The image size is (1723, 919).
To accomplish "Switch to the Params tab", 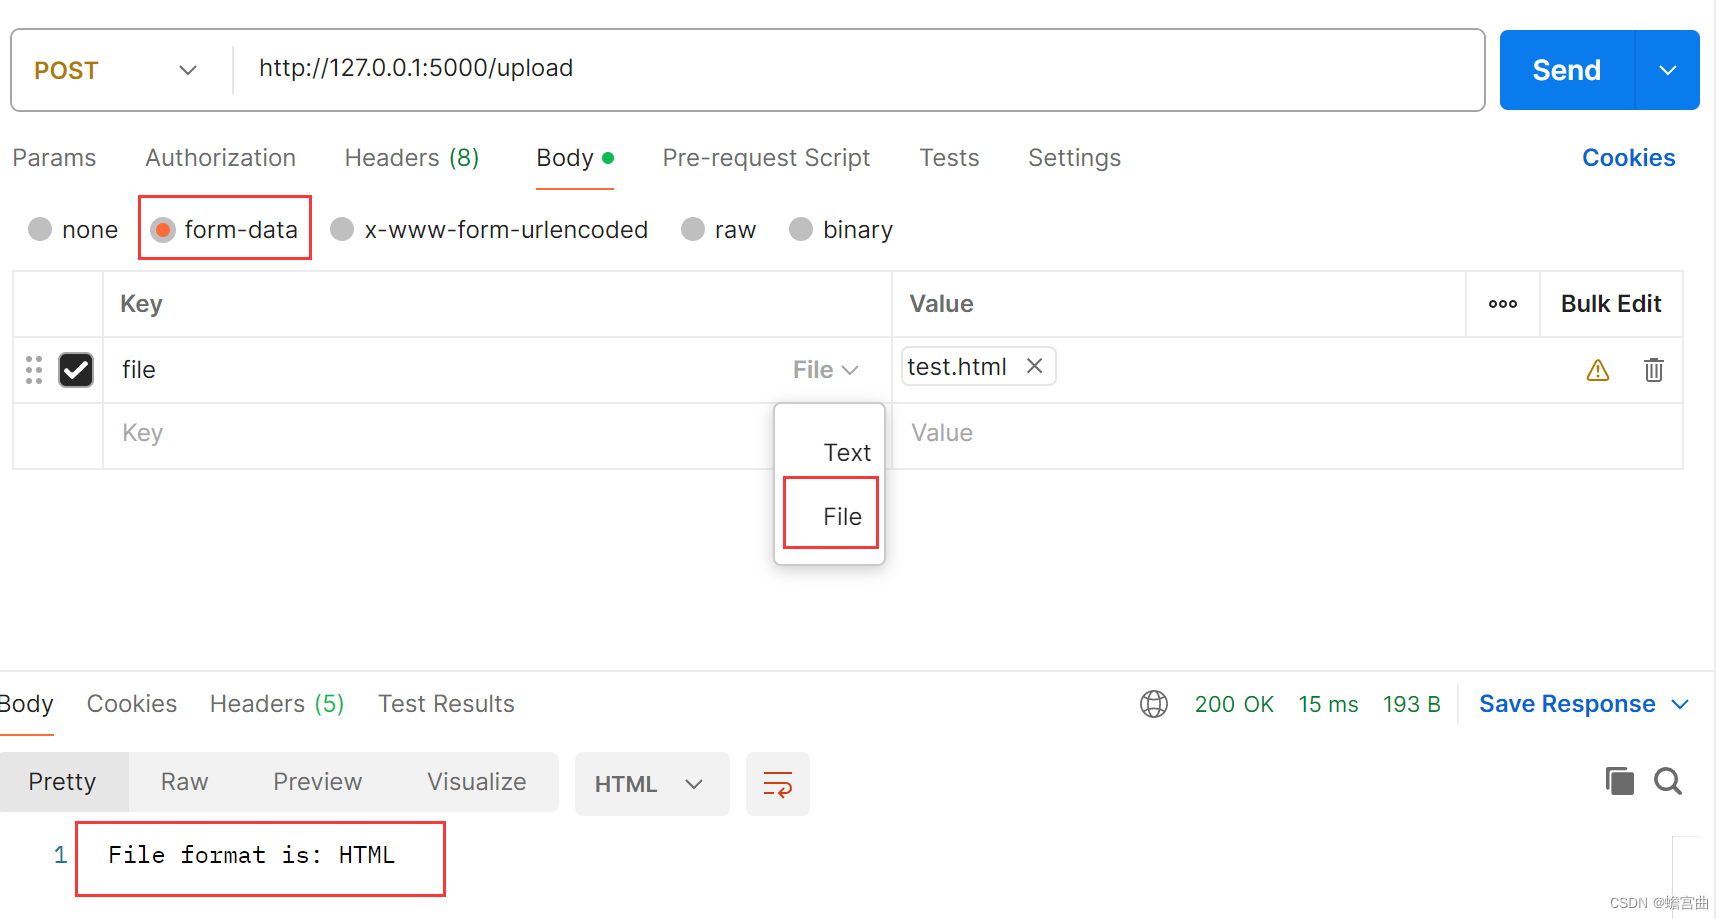I will coord(54,158).
